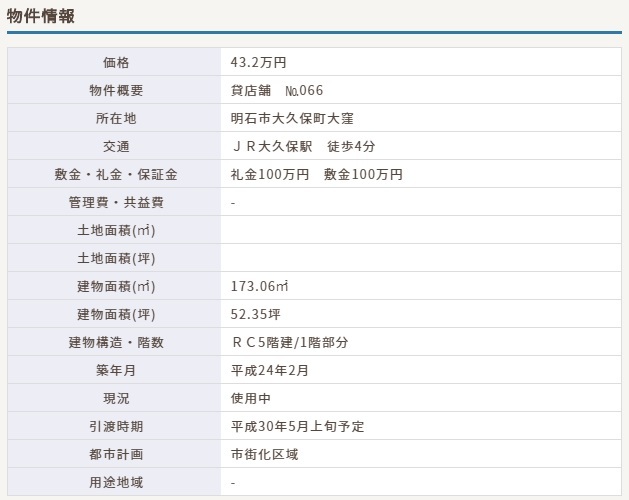Select the 交通 row label
Viewport: 629px width, 500px height.
[116, 147]
